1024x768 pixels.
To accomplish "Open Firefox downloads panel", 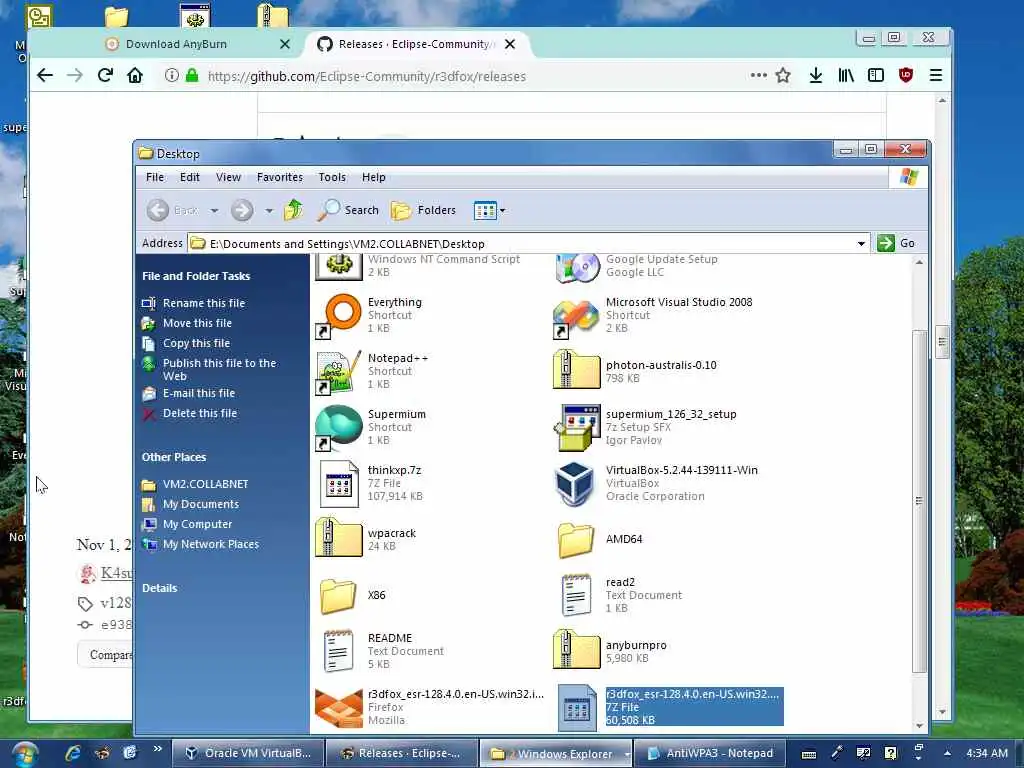I will pos(816,76).
